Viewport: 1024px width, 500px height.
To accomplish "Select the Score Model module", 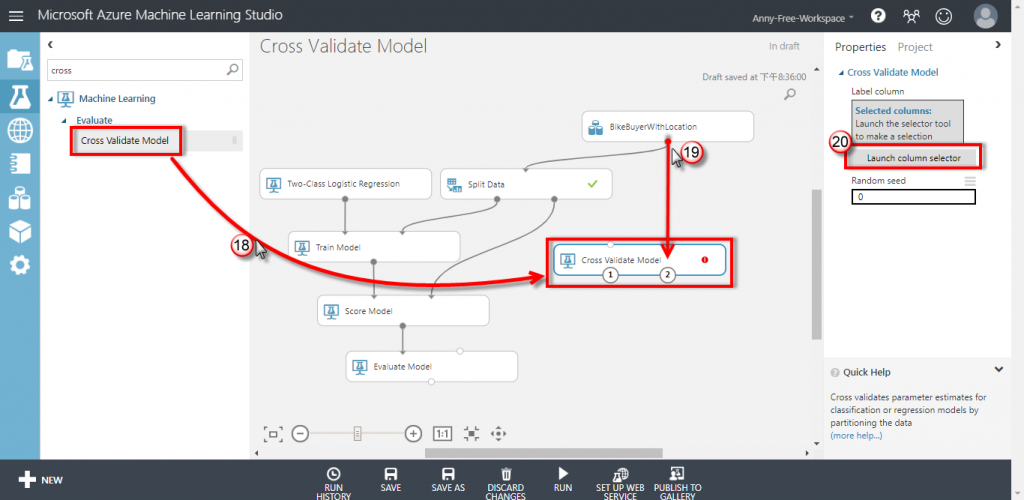I will tap(403, 310).
